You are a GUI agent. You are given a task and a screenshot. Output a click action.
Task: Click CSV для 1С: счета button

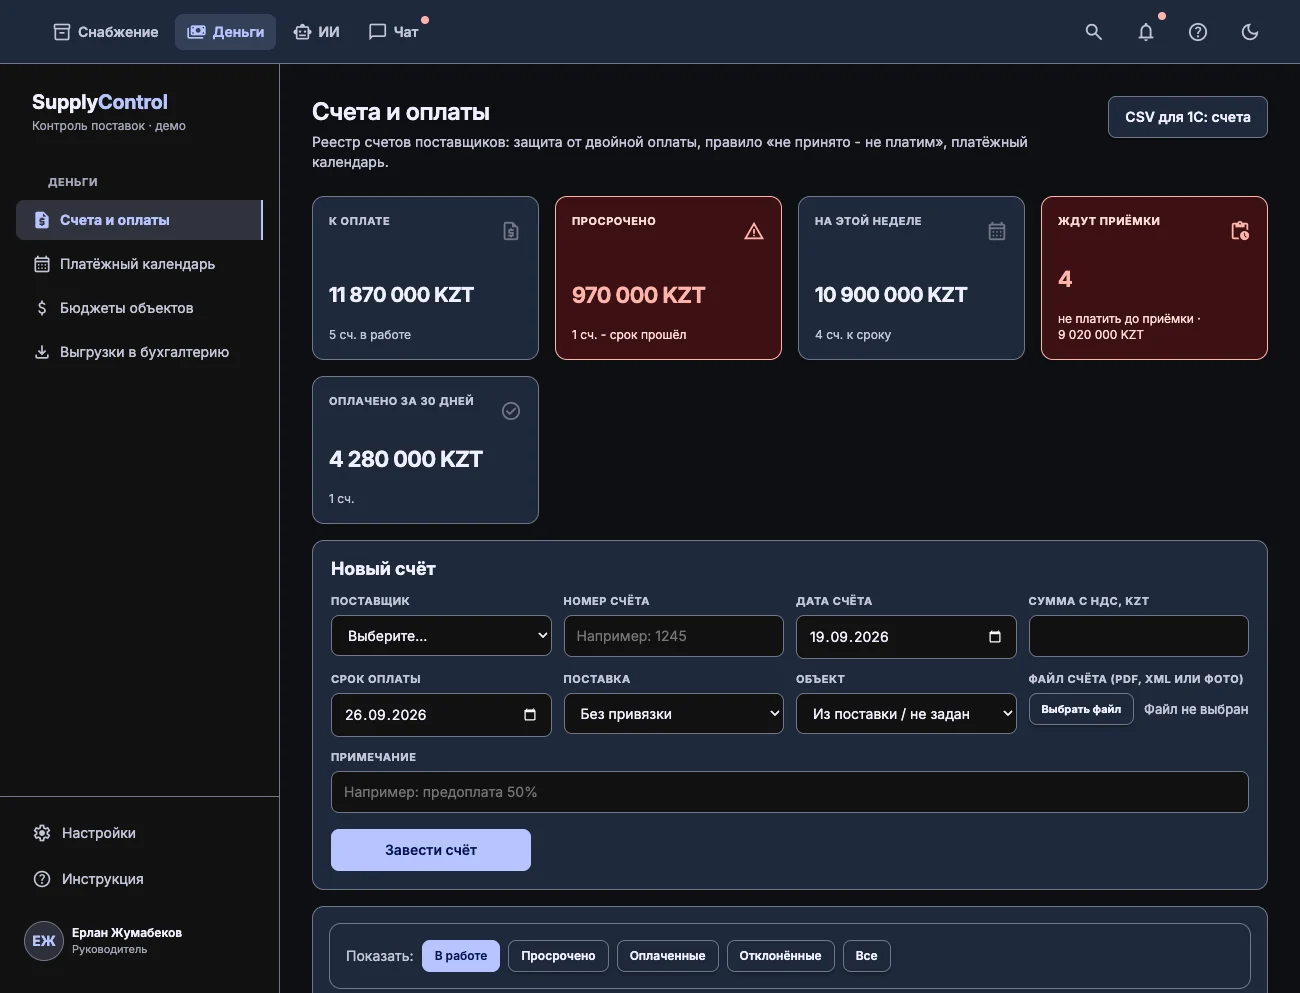(x=1188, y=117)
